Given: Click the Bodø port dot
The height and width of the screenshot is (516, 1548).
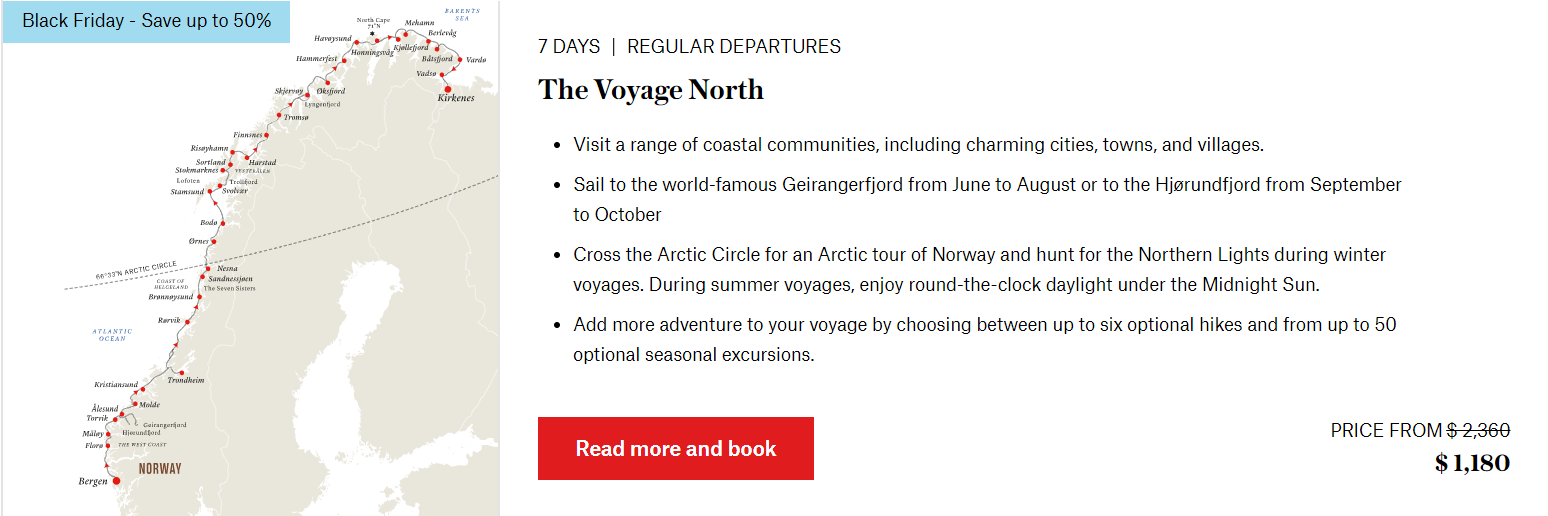Looking at the screenshot, I should (x=222, y=223).
